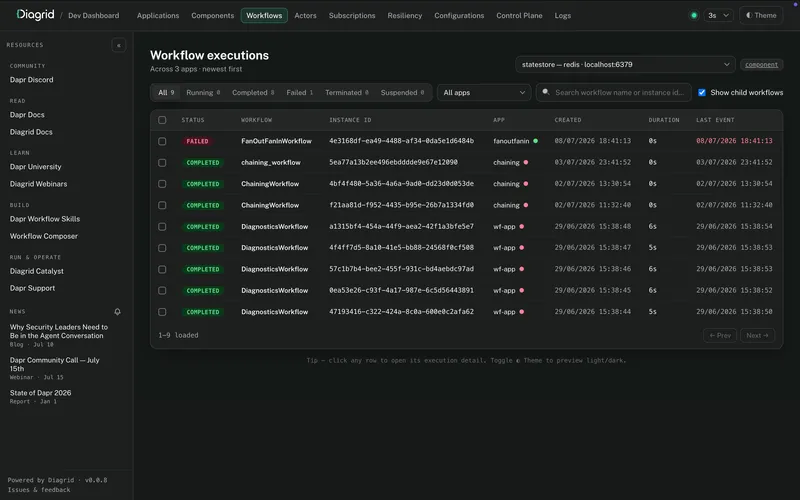
Task: Click the green live status indicator
Action: pyautogui.click(x=693, y=15)
